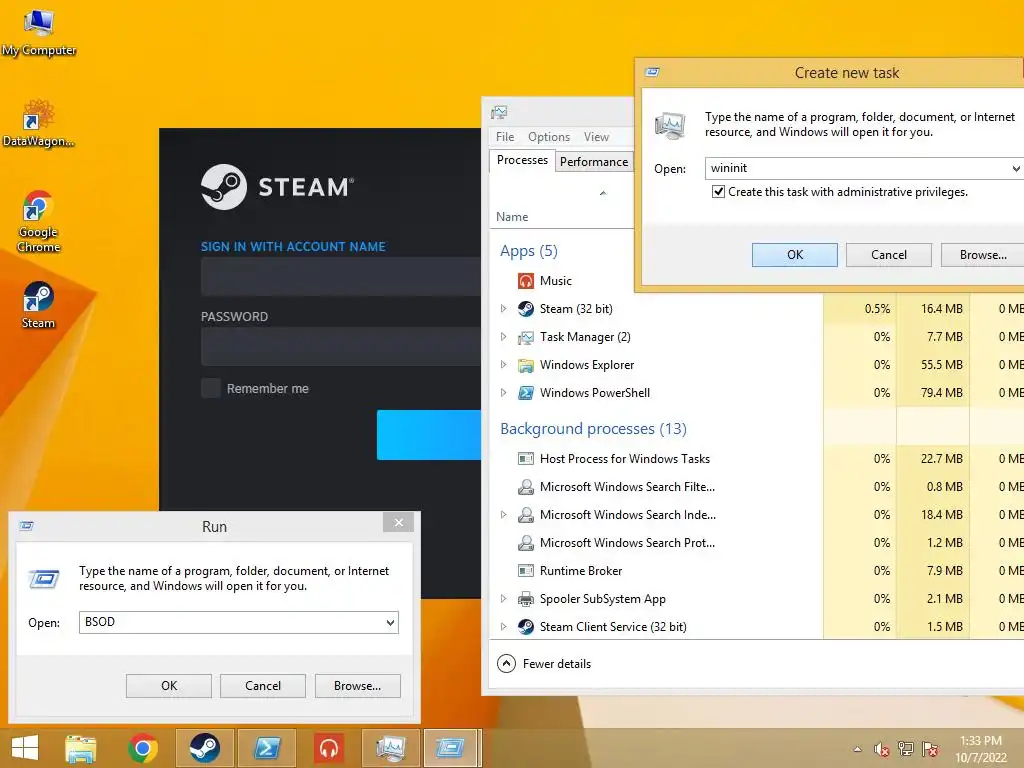The width and height of the screenshot is (1024, 768).
Task: Click the Steam account name field
Action: [341, 276]
